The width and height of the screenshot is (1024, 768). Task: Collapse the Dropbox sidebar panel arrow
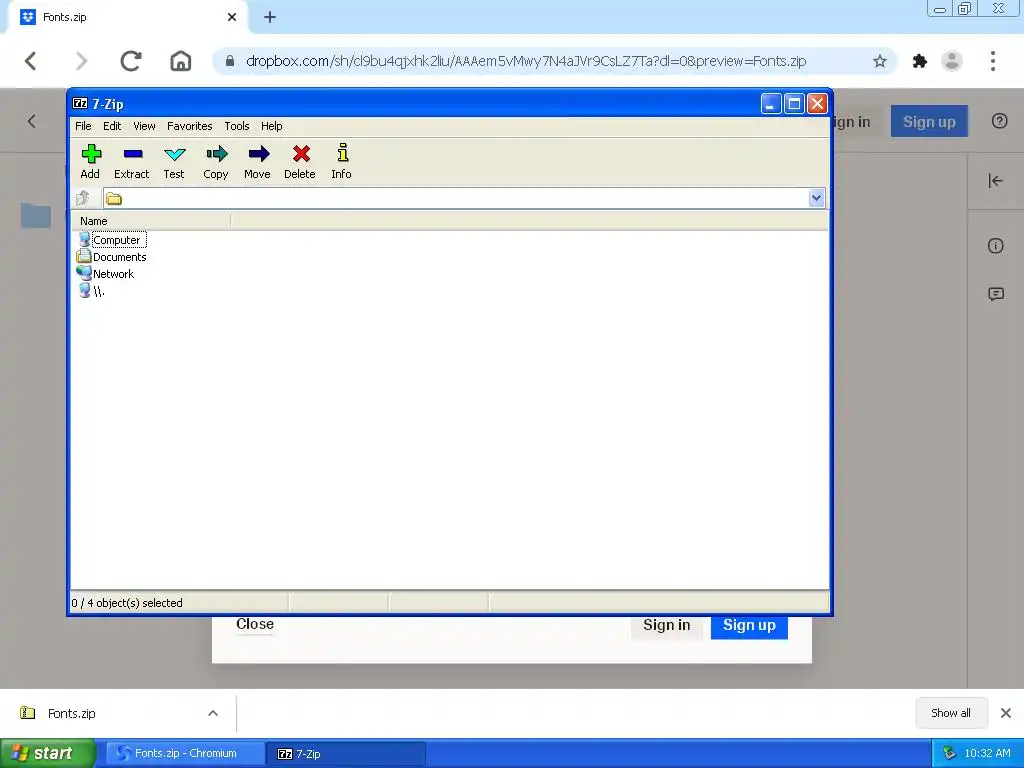pos(995,180)
